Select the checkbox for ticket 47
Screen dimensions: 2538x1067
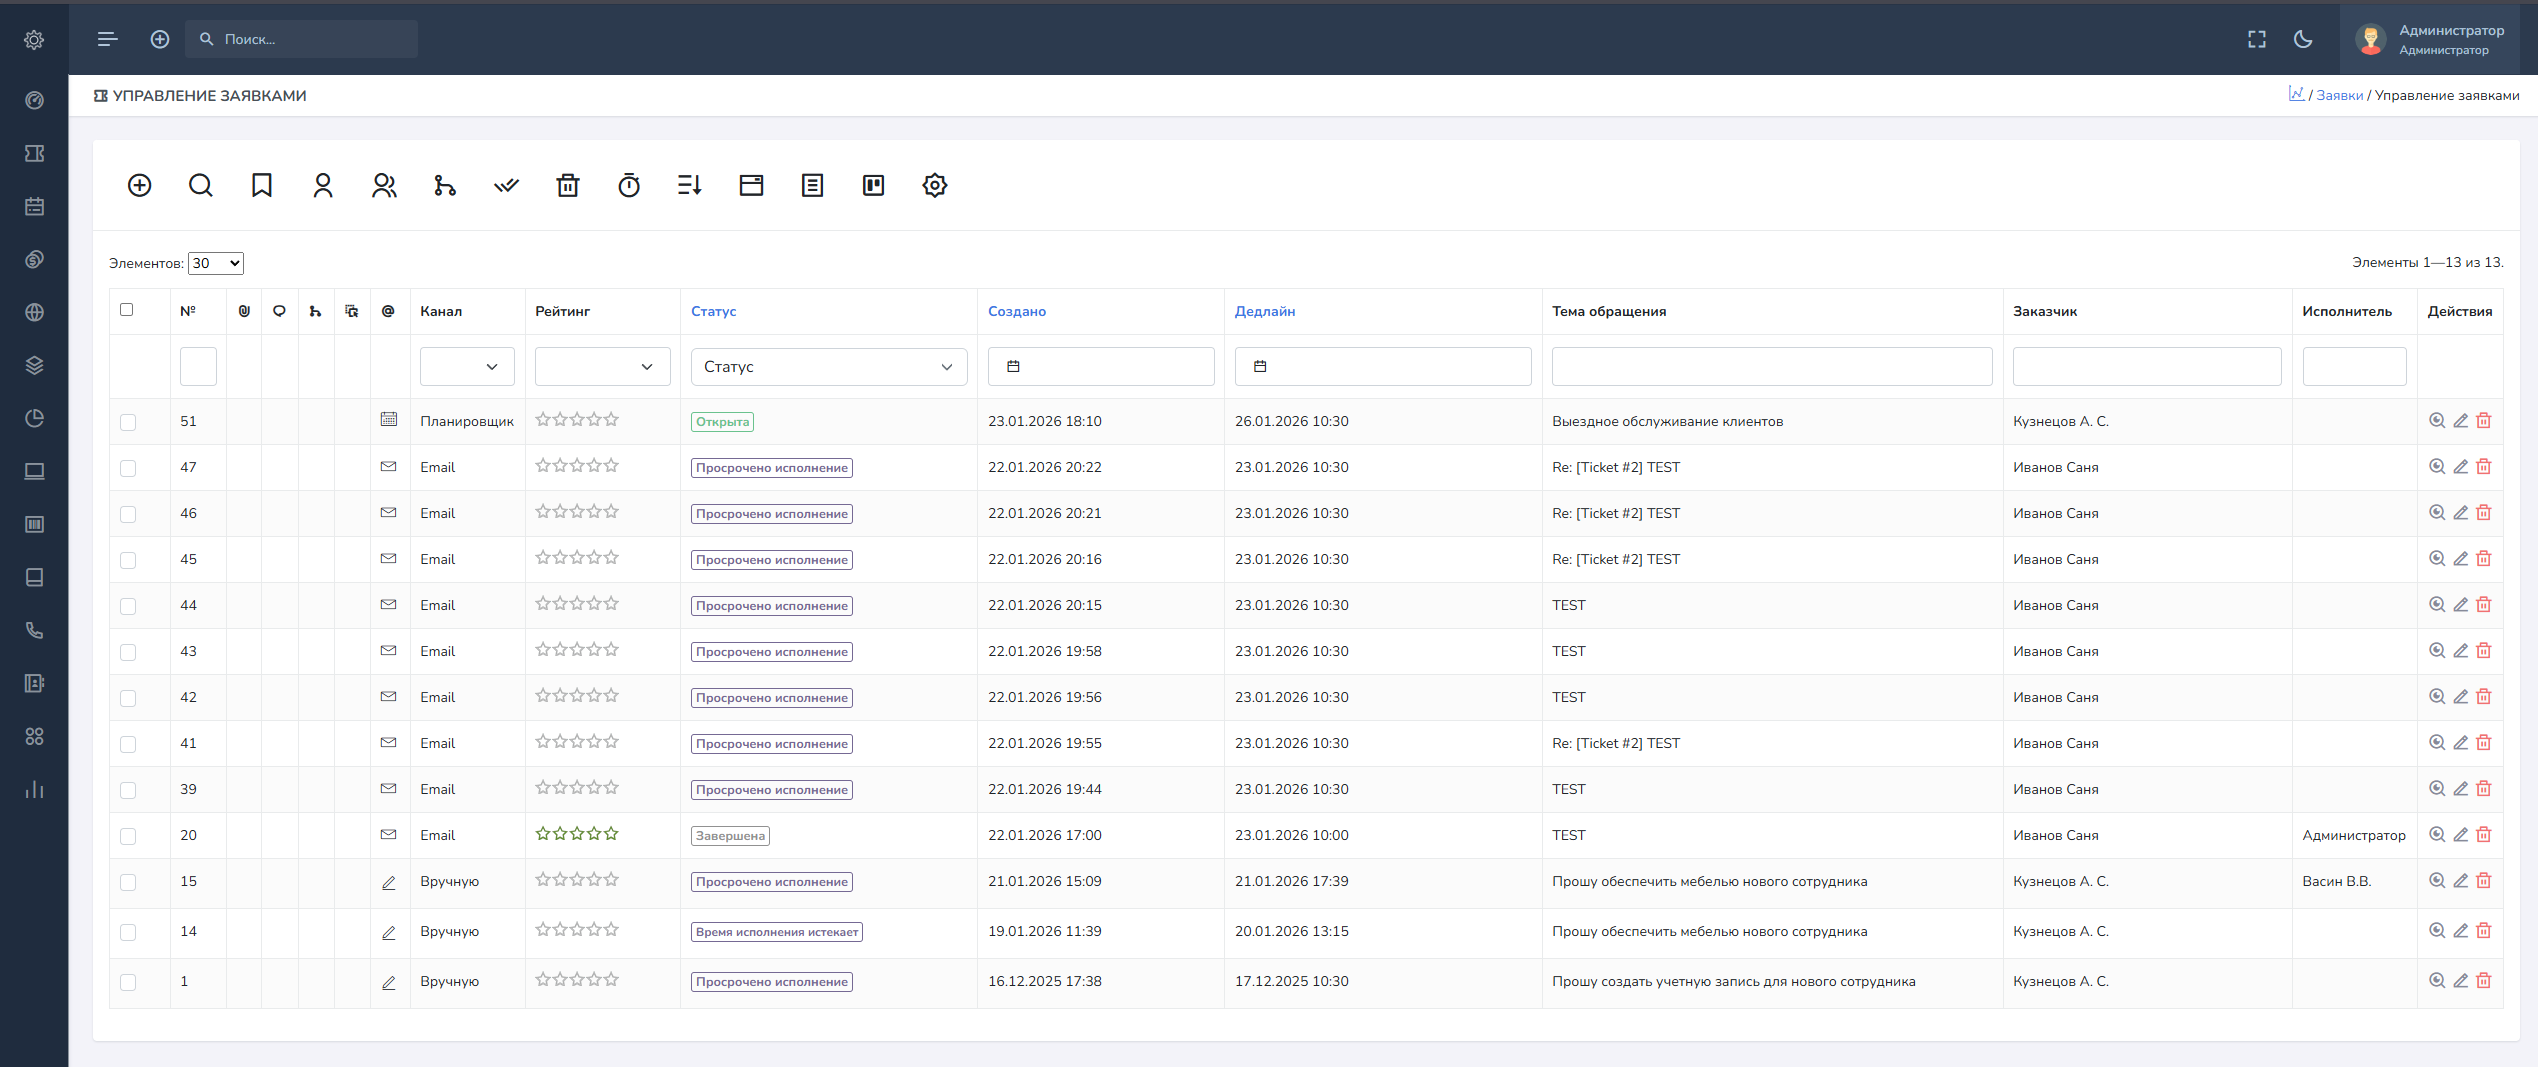(x=128, y=468)
